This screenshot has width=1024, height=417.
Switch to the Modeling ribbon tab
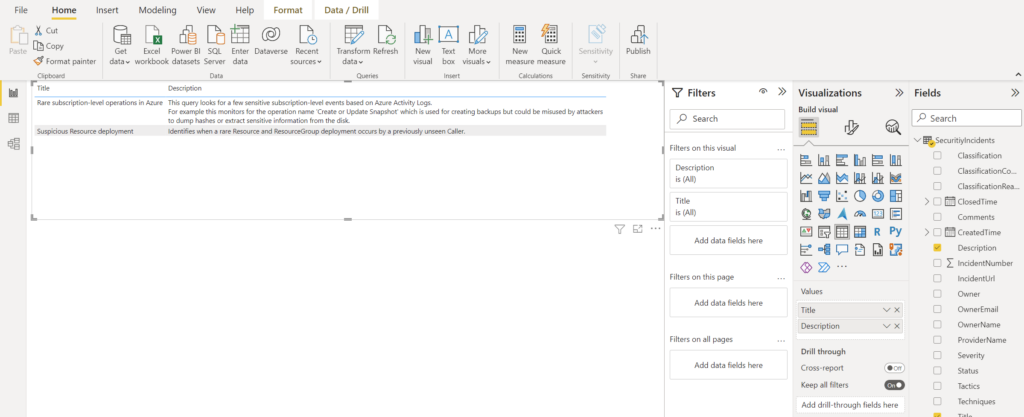[157, 10]
